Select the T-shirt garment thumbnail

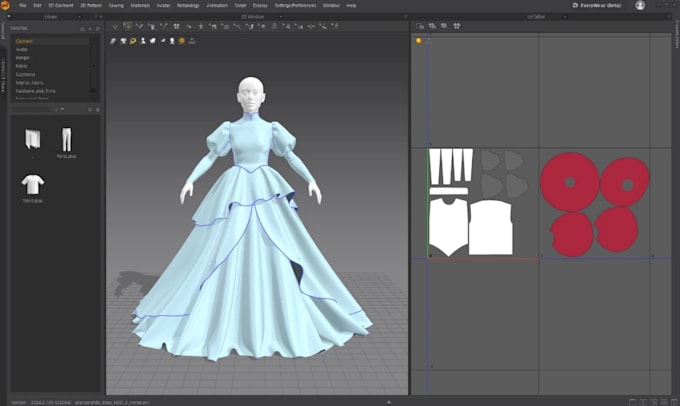point(33,184)
